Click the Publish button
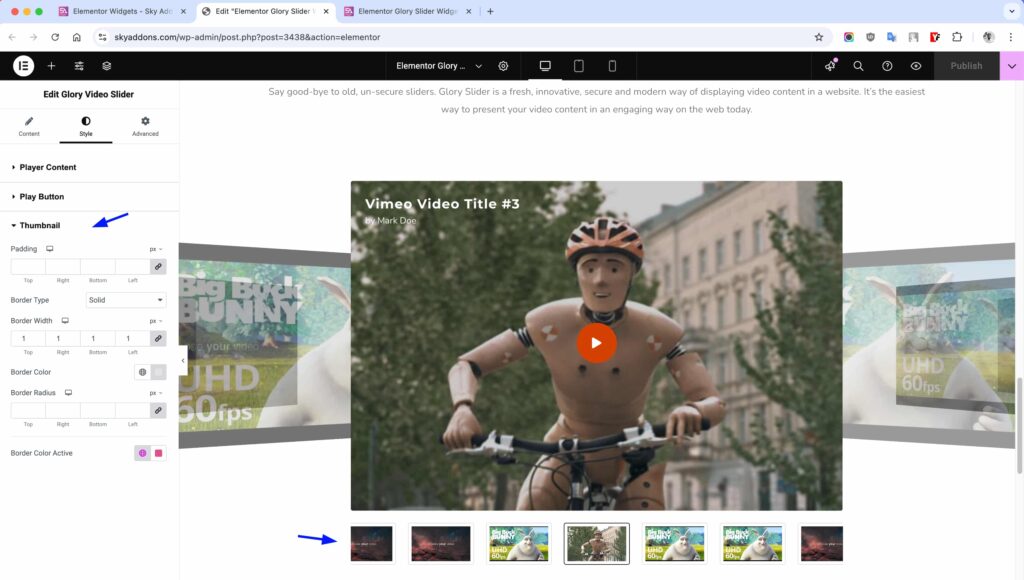This screenshot has height=580, width=1024. [966, 66]
